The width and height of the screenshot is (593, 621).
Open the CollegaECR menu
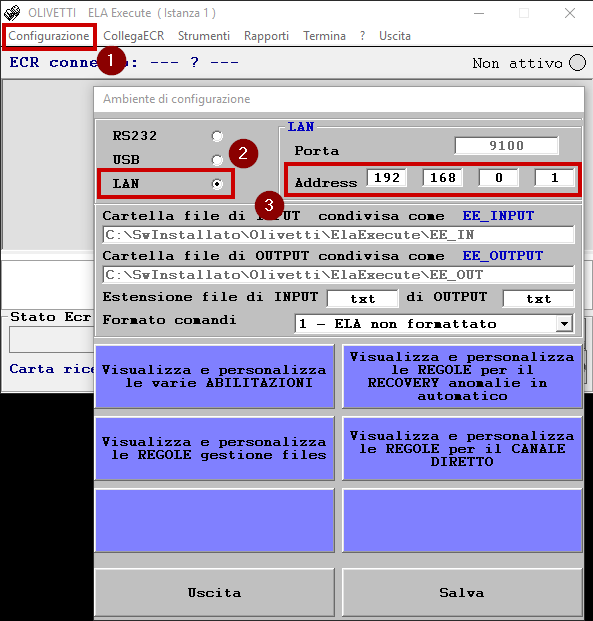click(x=133, y=36)
